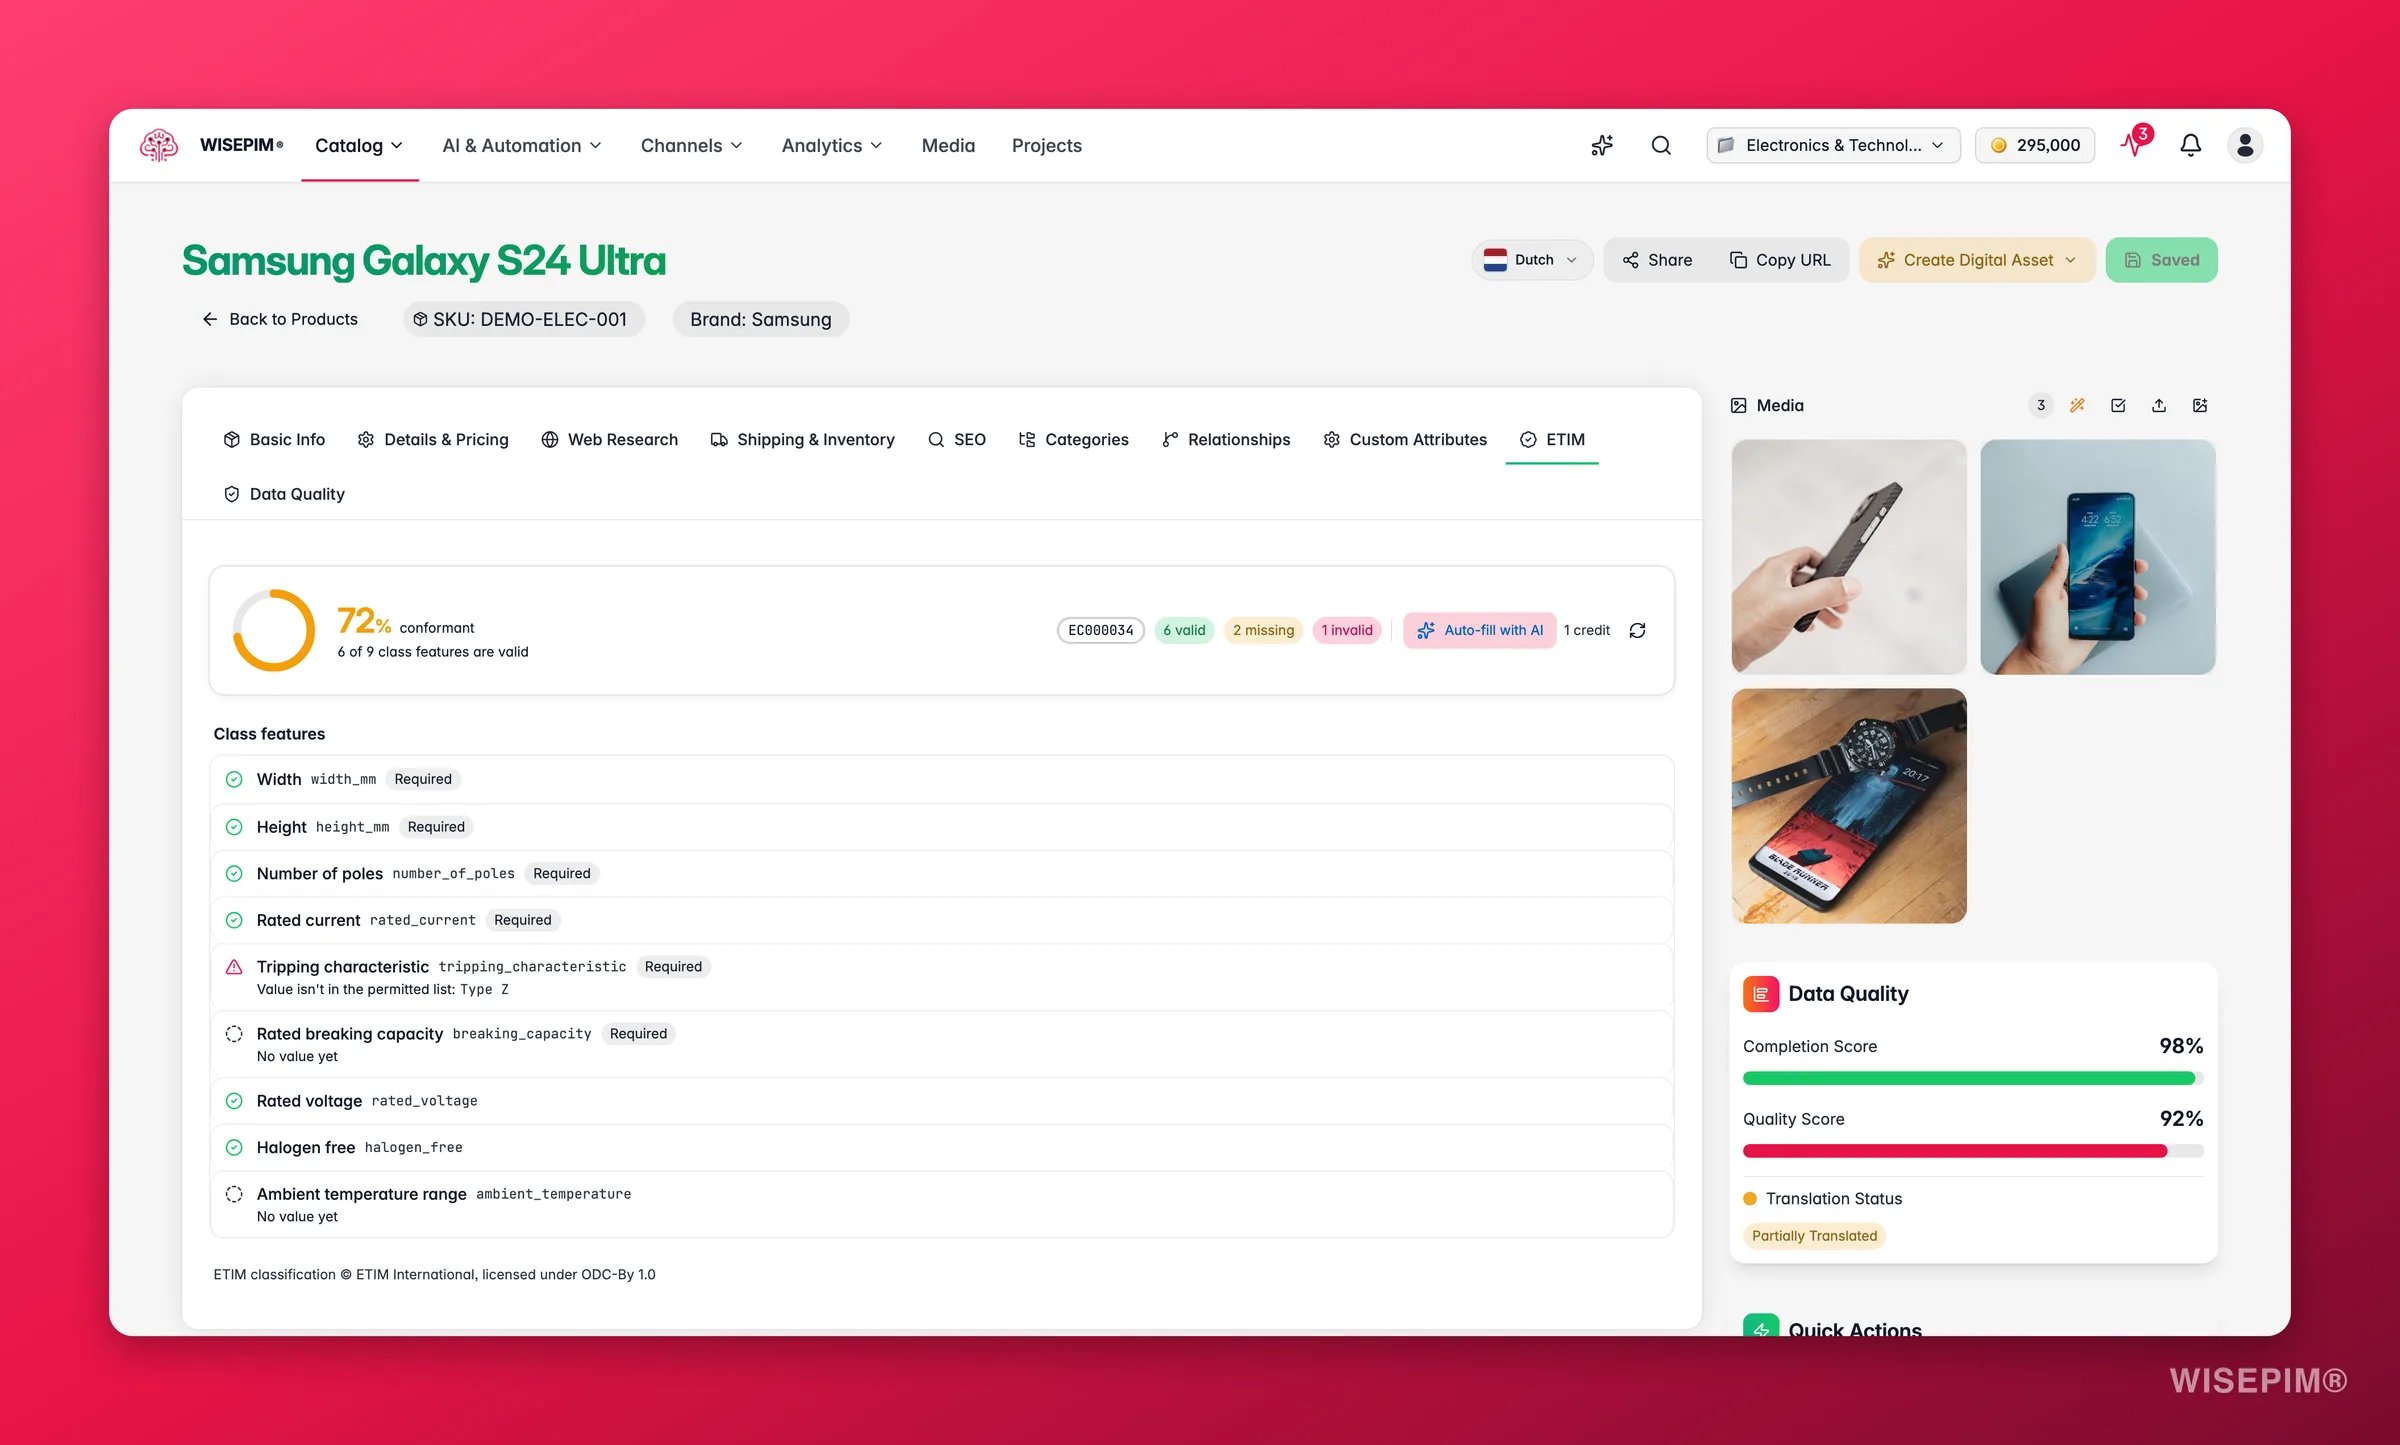Click the green Completion Score progress bar
Viewport: 2400px width, 1445px height.
(1972, 1078)
